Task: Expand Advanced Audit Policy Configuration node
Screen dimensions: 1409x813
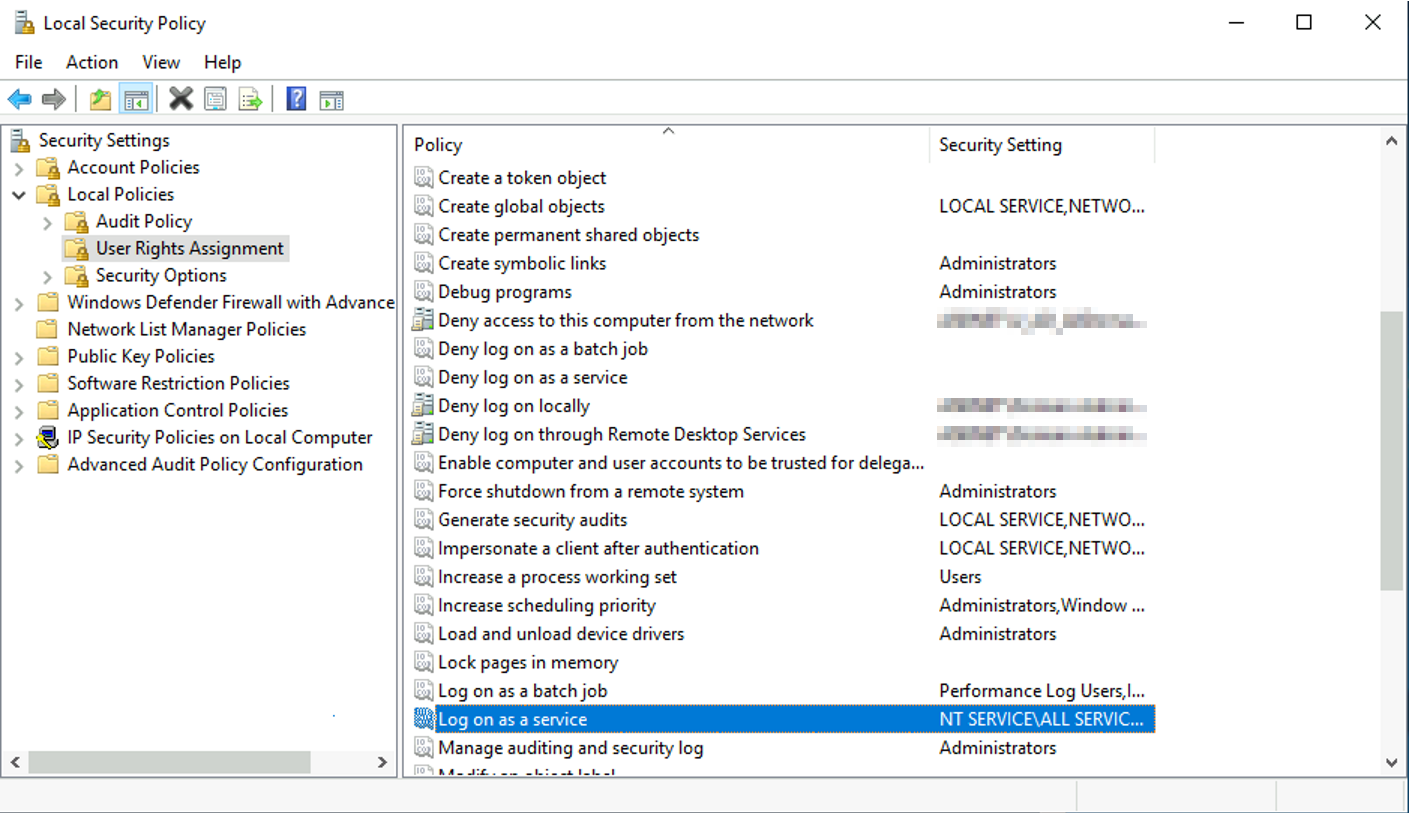Action: coord(19,465)
